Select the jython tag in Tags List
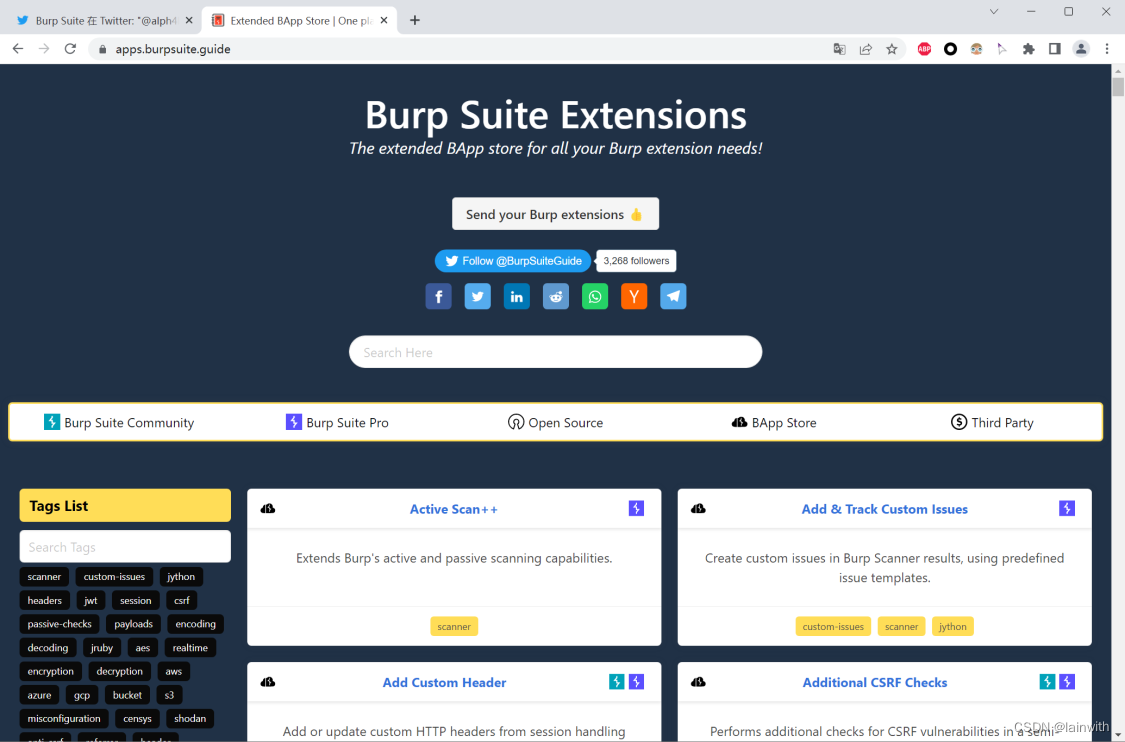 [x=181, y=576]
